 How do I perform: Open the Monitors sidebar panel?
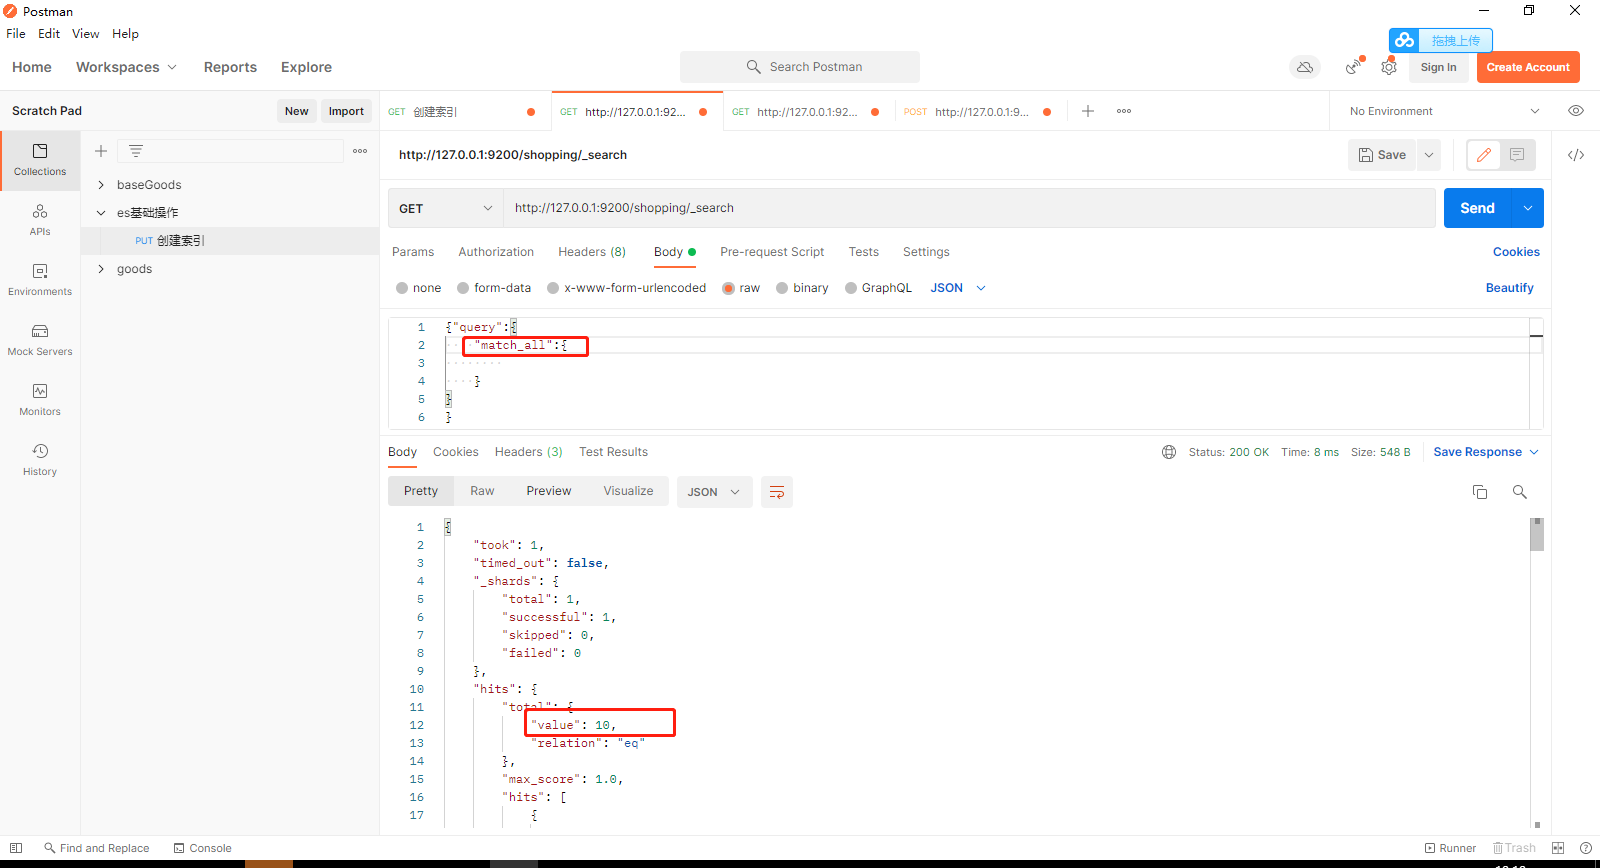click(40, 400)
